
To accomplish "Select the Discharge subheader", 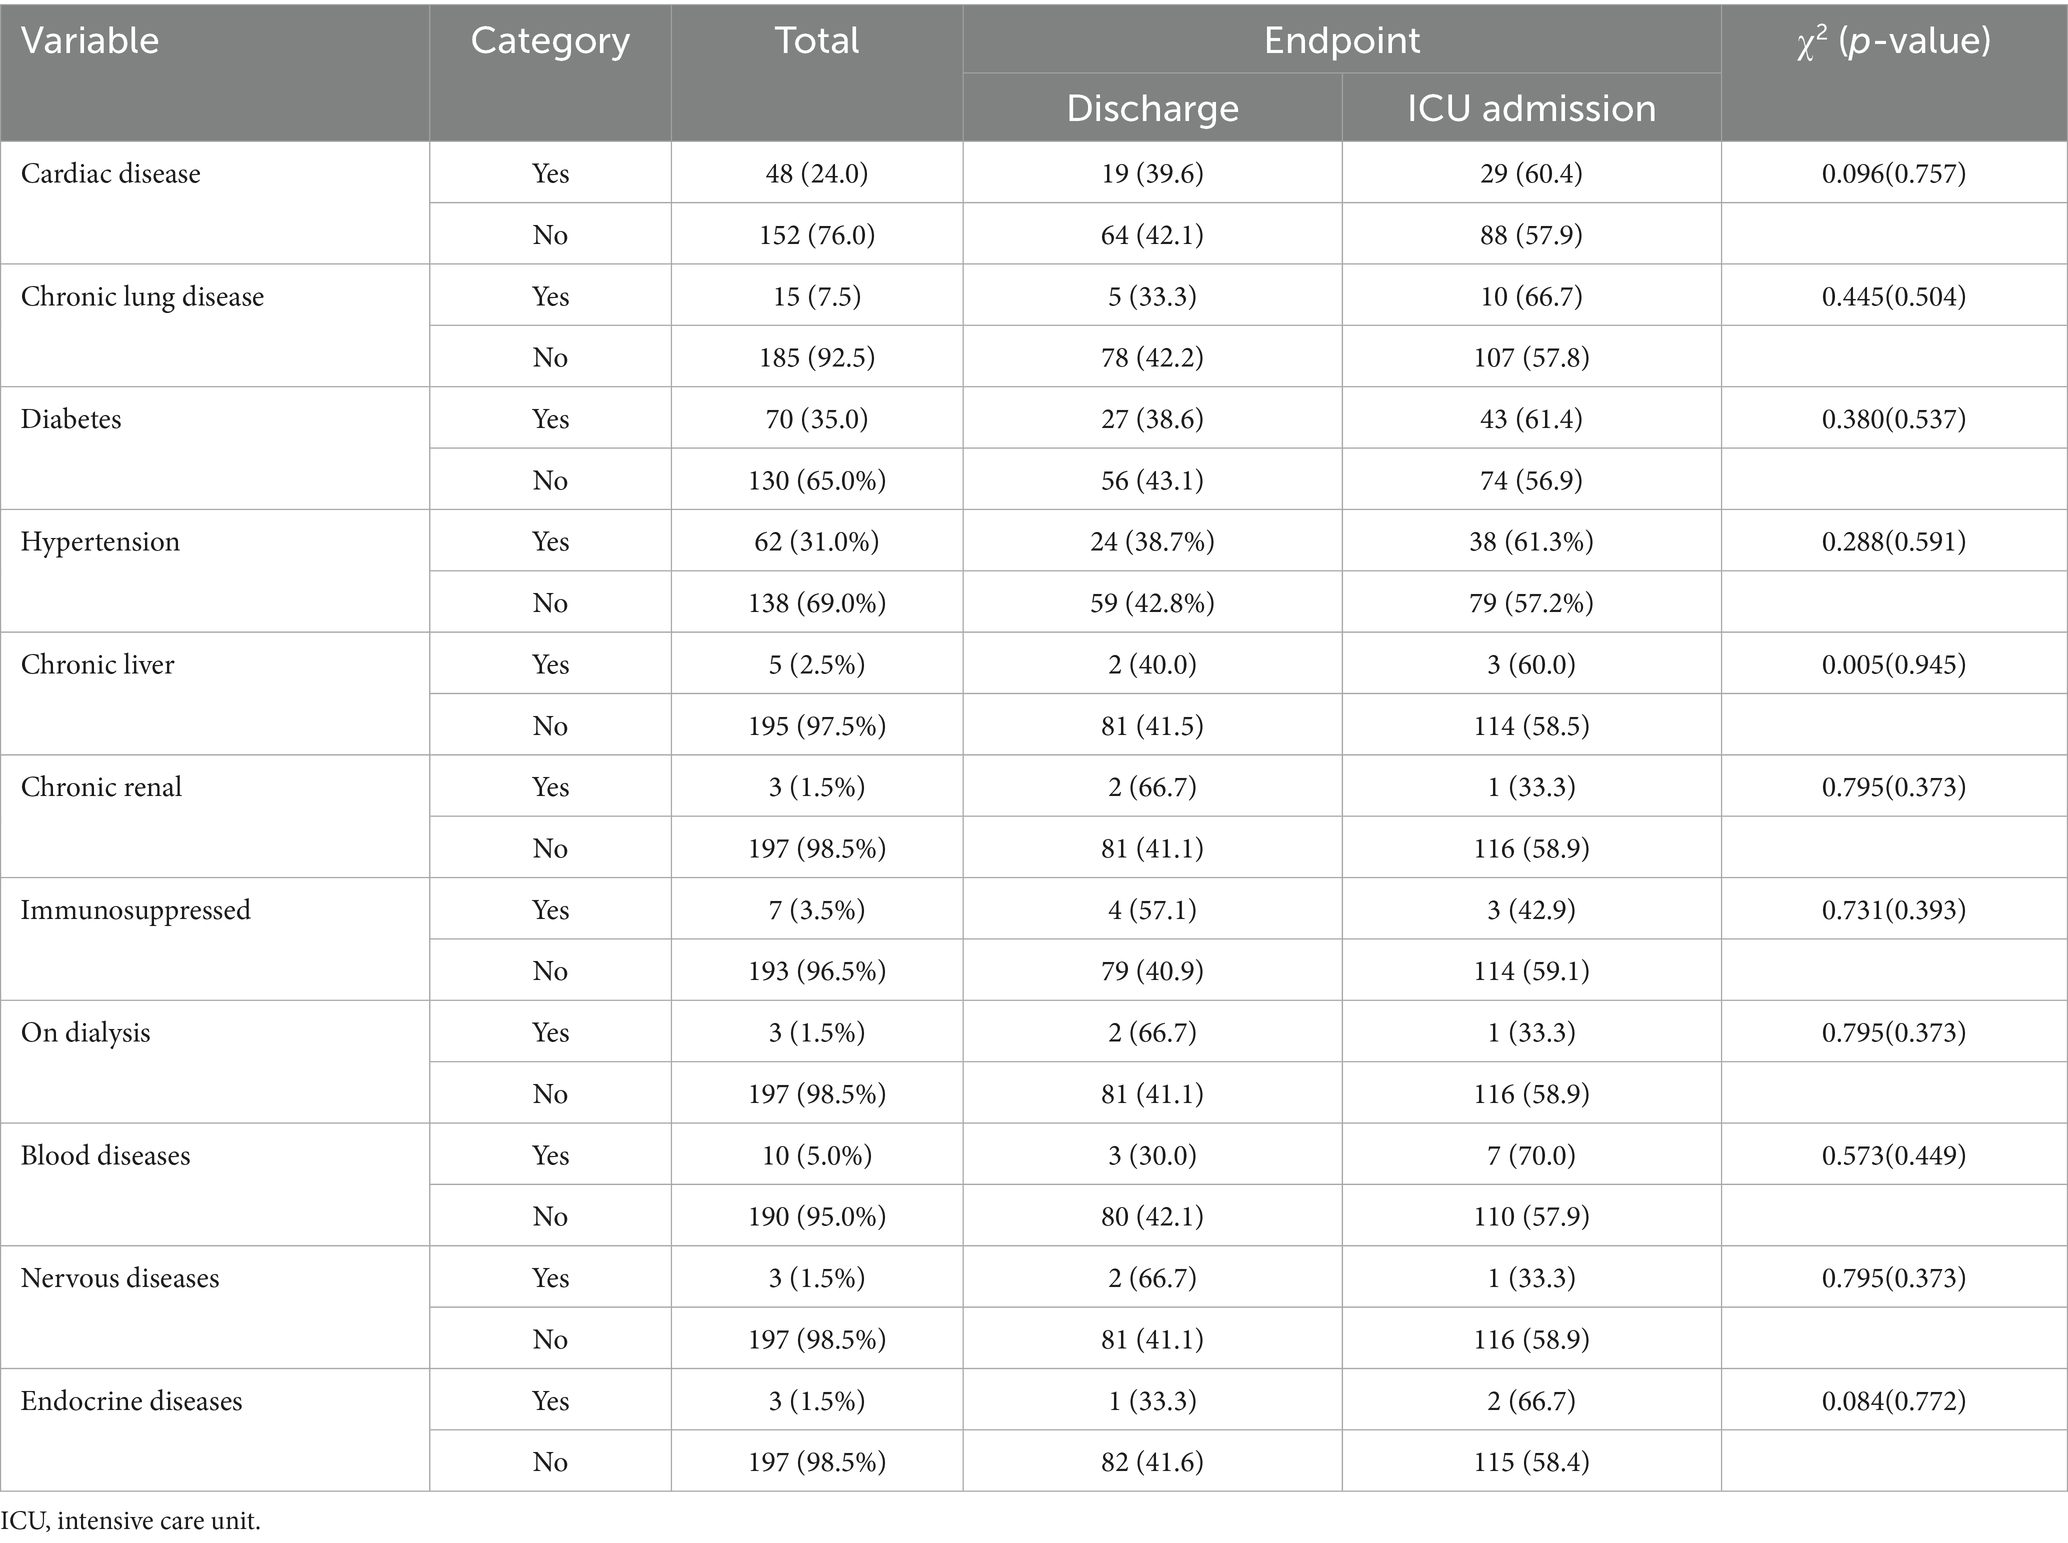I will click(x=1152, y=108).
